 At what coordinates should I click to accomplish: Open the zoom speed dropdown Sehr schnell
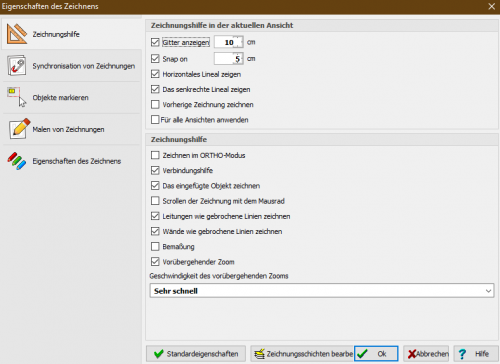[322, 291]
